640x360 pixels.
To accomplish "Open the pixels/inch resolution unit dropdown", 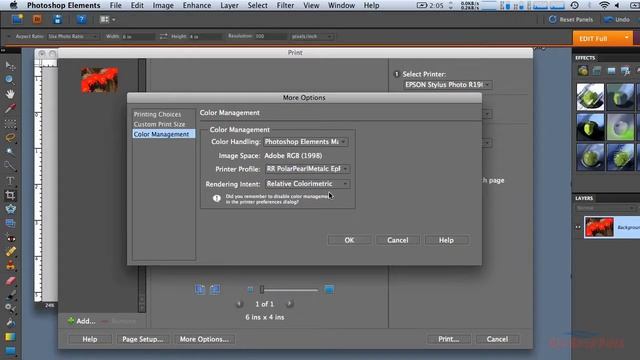I will click(x=312, y=36).
